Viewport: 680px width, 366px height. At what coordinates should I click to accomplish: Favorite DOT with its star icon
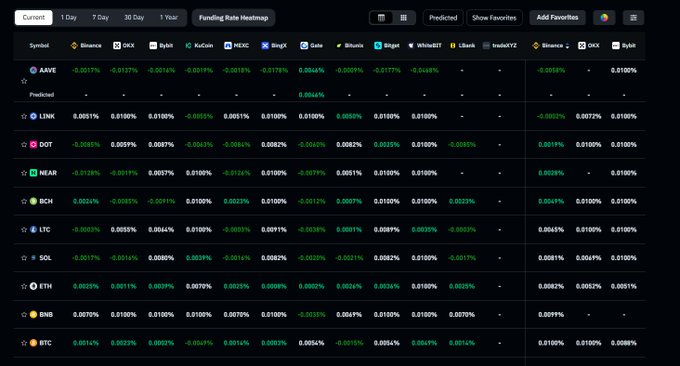(x=24, y=144)
